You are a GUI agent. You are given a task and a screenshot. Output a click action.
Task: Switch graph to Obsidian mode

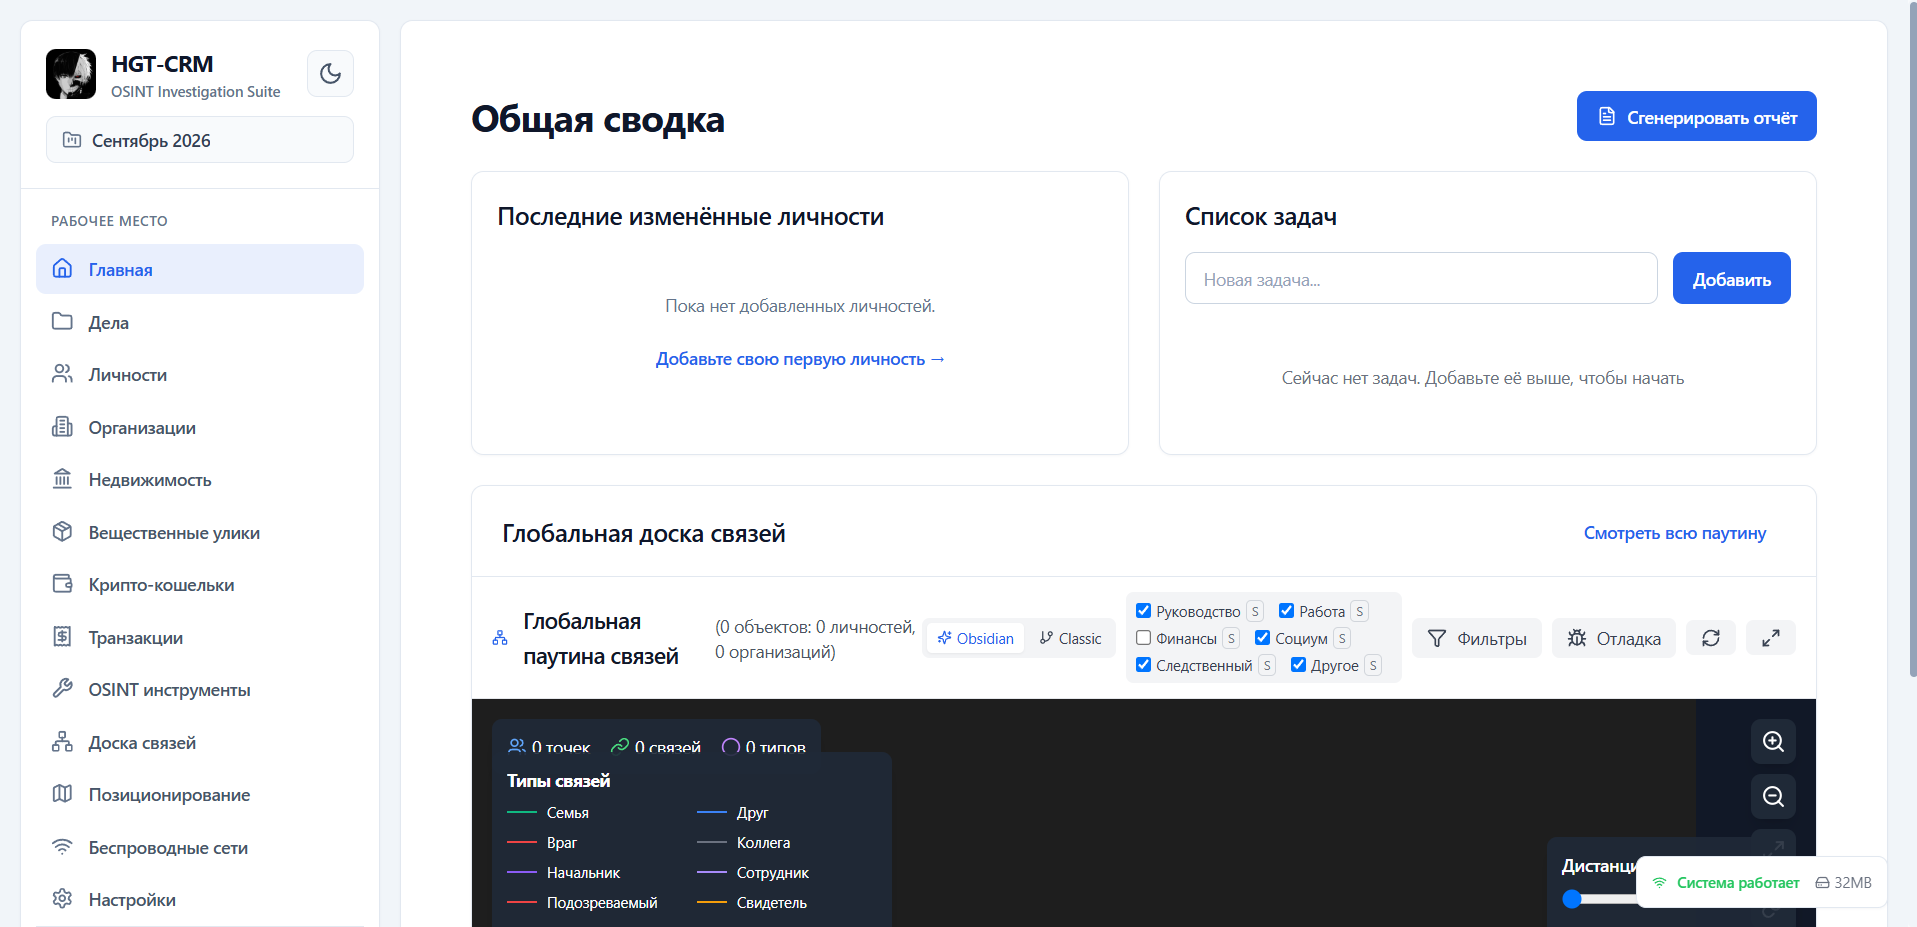click(975, 638)
